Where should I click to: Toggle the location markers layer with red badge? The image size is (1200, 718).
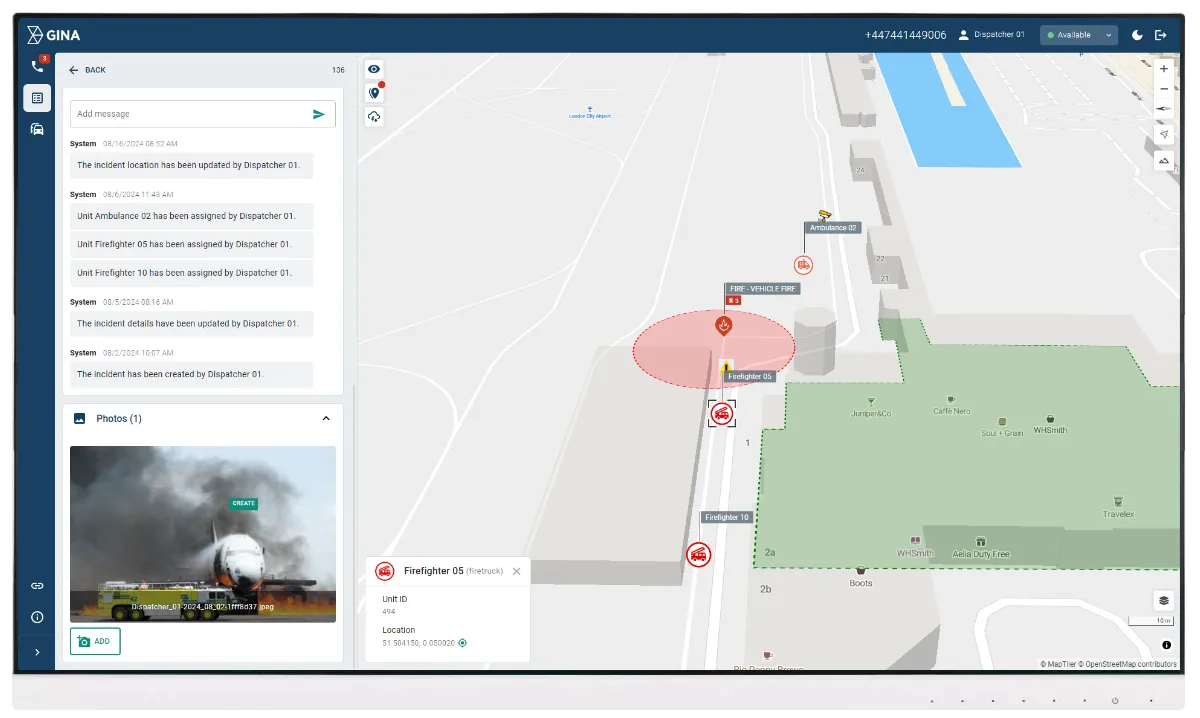pyautogui.click(x=373, y=93)
